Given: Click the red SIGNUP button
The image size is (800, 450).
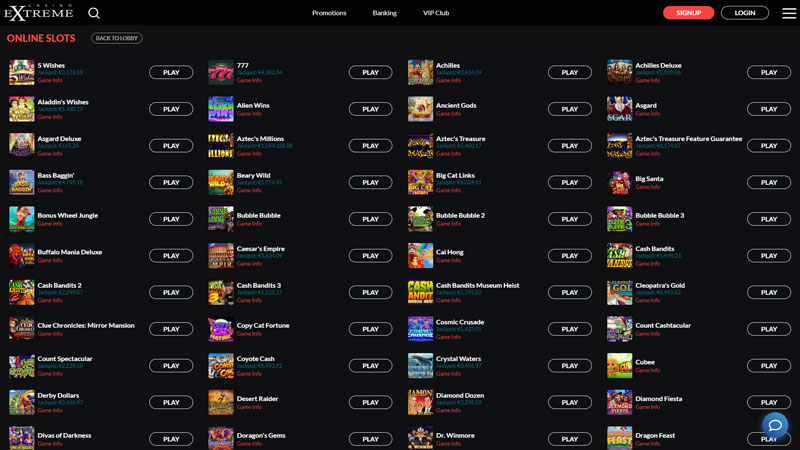Looking at the screenshot, I should [688, 13].
